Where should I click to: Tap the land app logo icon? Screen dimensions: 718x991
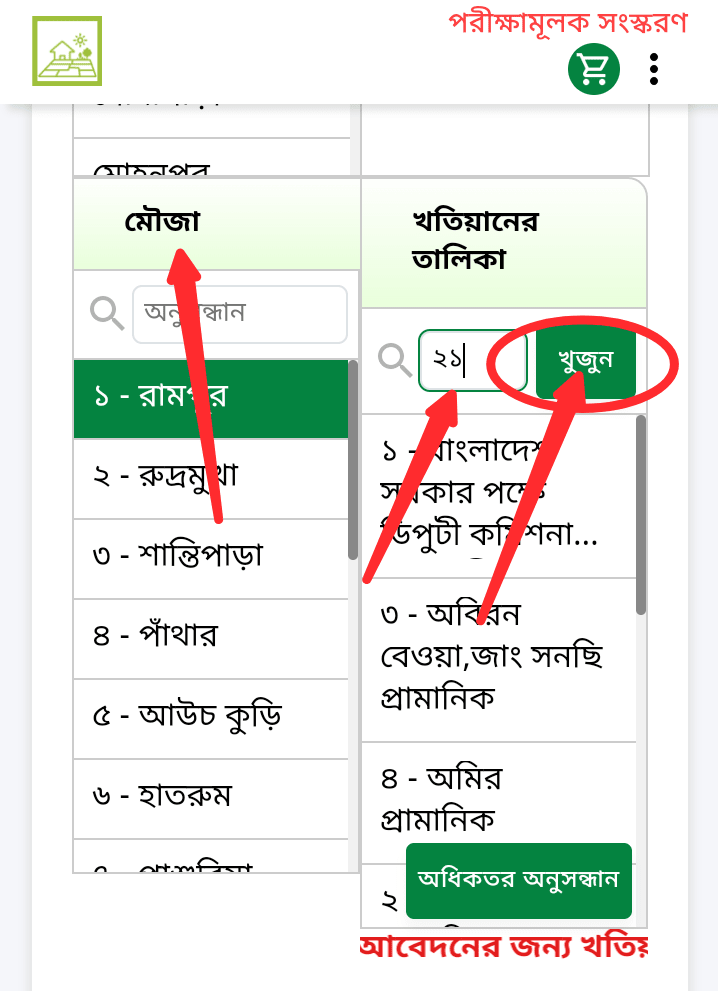[x=67, y=51]
